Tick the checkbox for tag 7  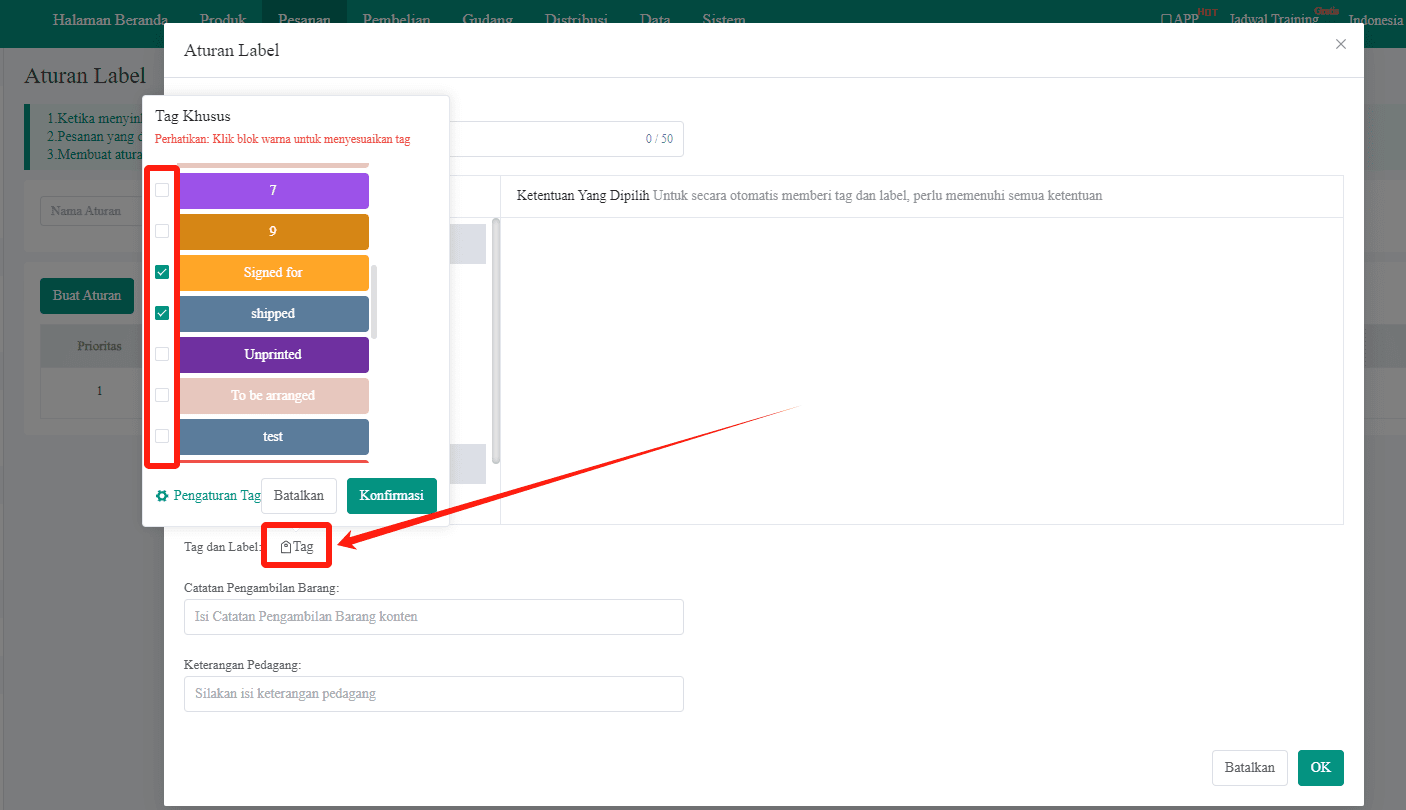[x=162, y=190]
